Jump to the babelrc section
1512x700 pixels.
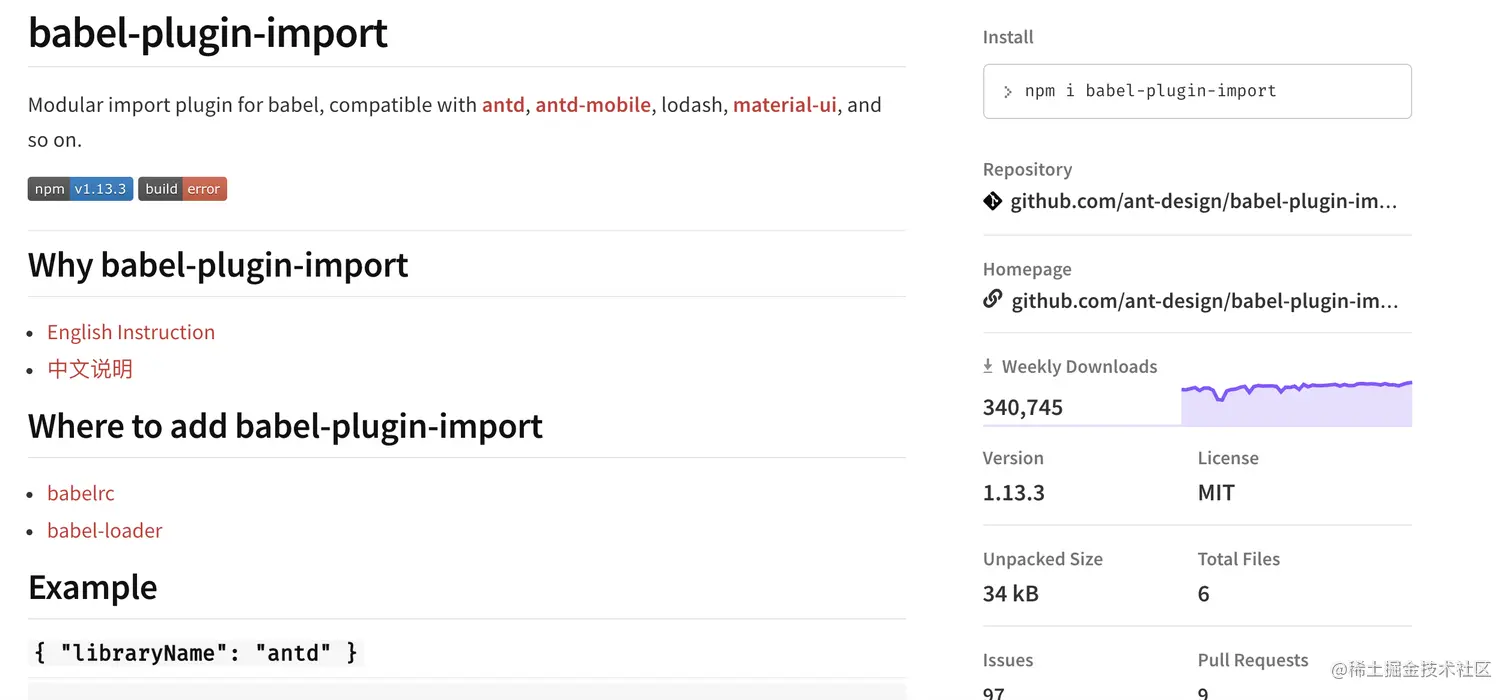coord(81,493)
